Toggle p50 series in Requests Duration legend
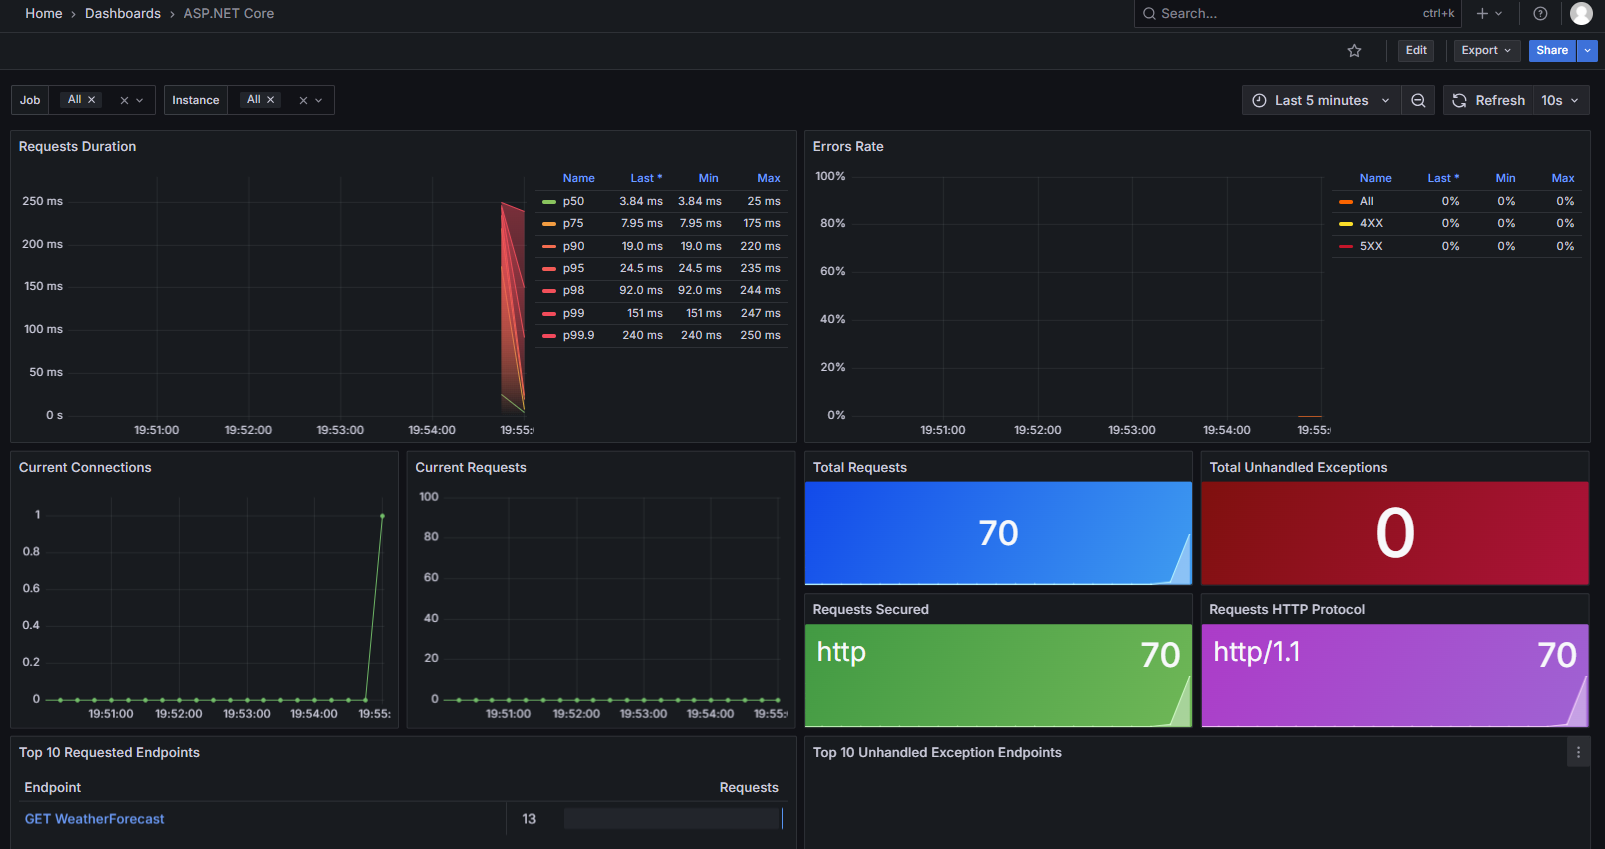Screen dimensions: 1605x849 573,201
